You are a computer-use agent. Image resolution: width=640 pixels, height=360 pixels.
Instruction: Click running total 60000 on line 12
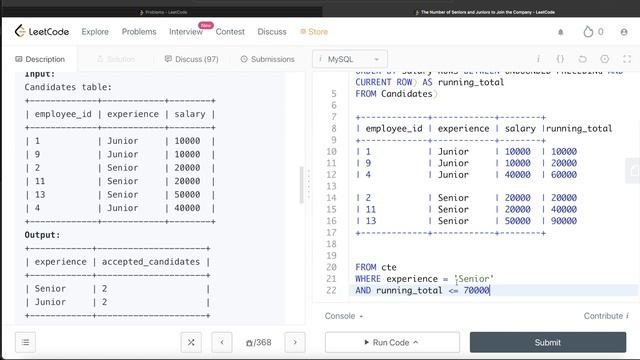tap(564, 175)
